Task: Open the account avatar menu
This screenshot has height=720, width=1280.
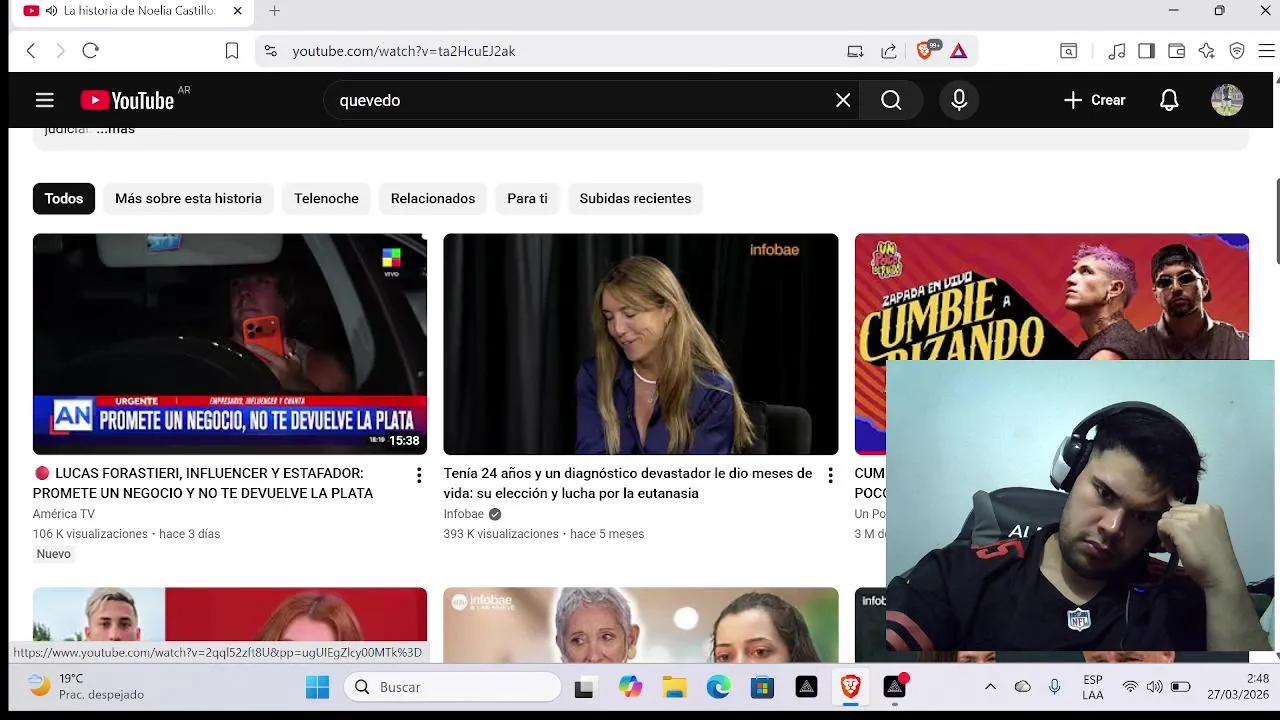Action: pyautogui.click(x=1227, y=100)
